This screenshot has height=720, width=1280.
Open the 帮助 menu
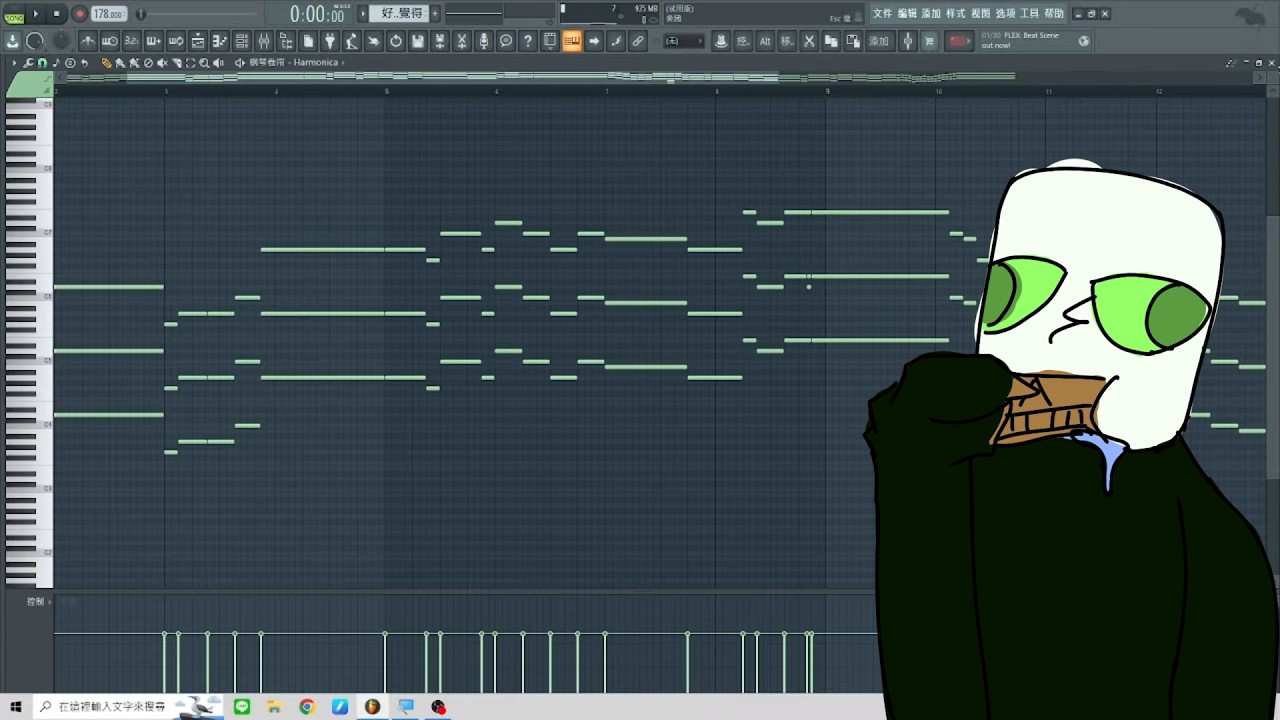coord(1054,14)
